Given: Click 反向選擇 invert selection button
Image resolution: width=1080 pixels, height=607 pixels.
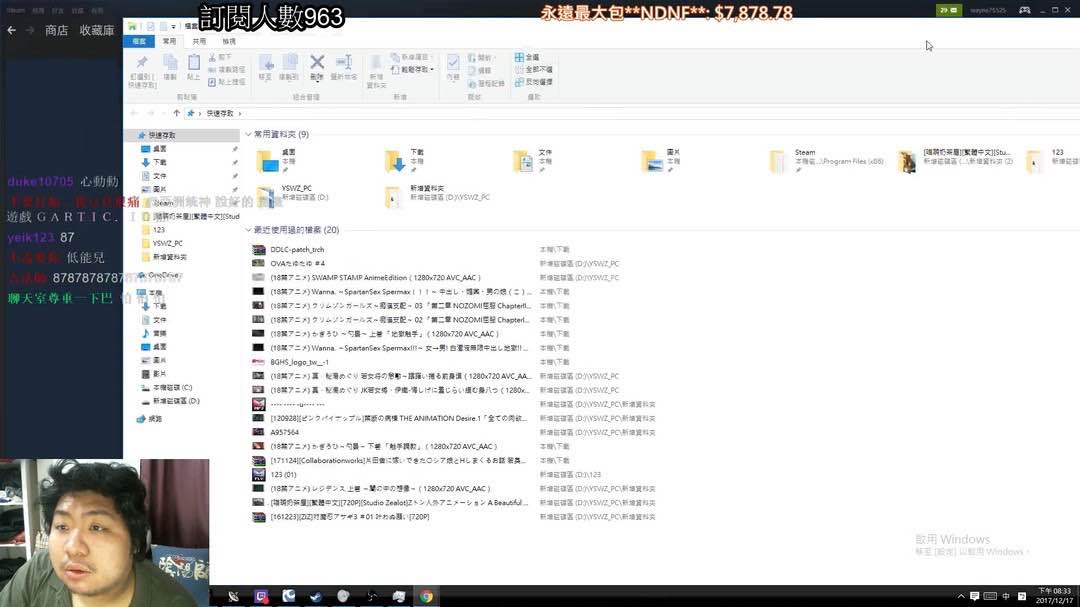Looking at the screenshot, I should click(536, 82).
